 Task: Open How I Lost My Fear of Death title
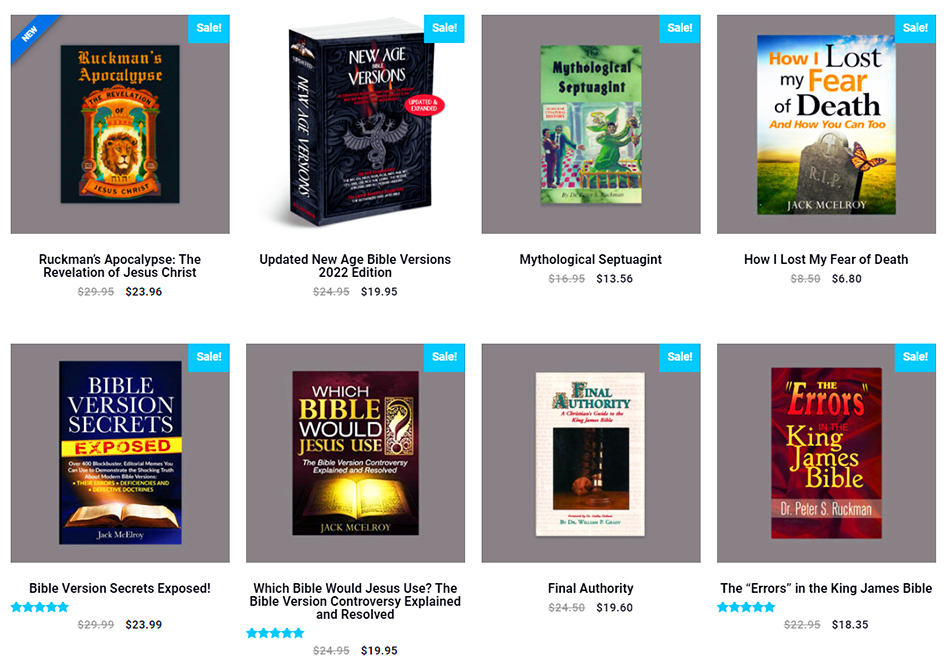(x=826, y=259)
